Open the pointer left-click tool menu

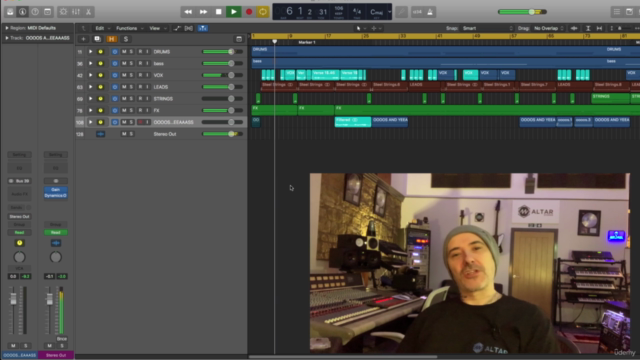point(361,28)
